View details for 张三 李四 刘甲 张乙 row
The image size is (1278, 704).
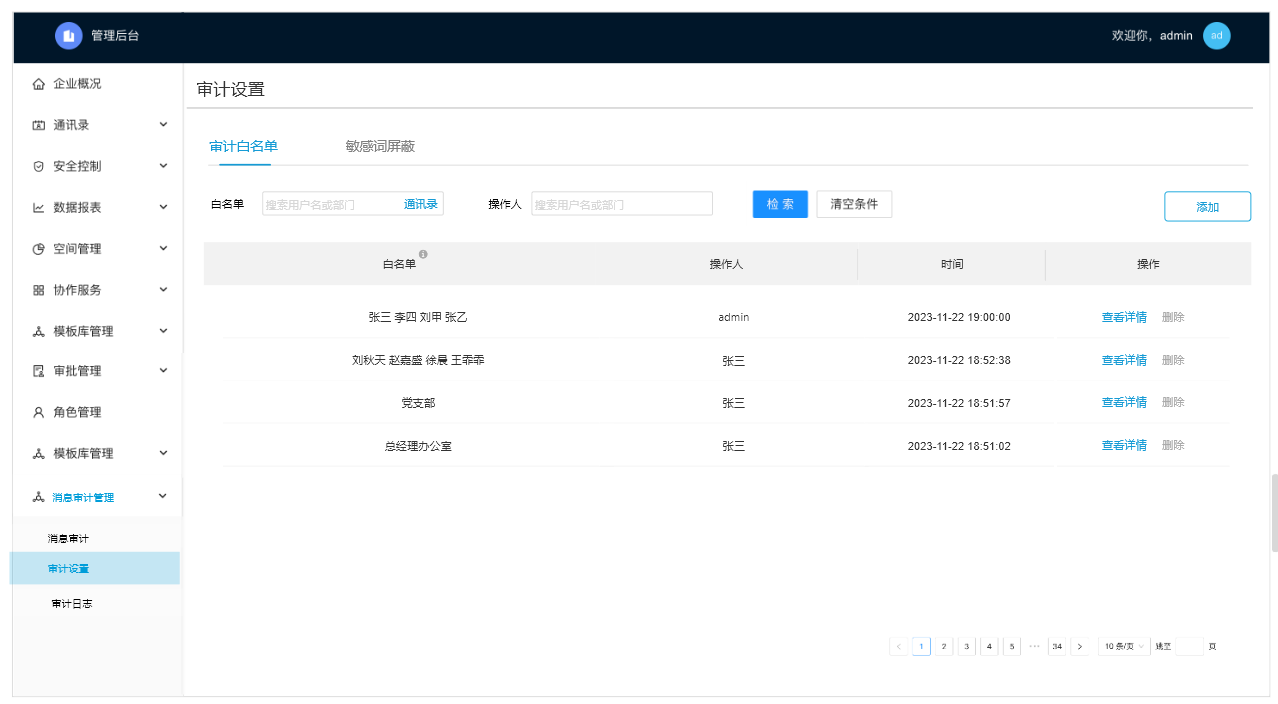pyautogui.click(x=1124, y=317)
